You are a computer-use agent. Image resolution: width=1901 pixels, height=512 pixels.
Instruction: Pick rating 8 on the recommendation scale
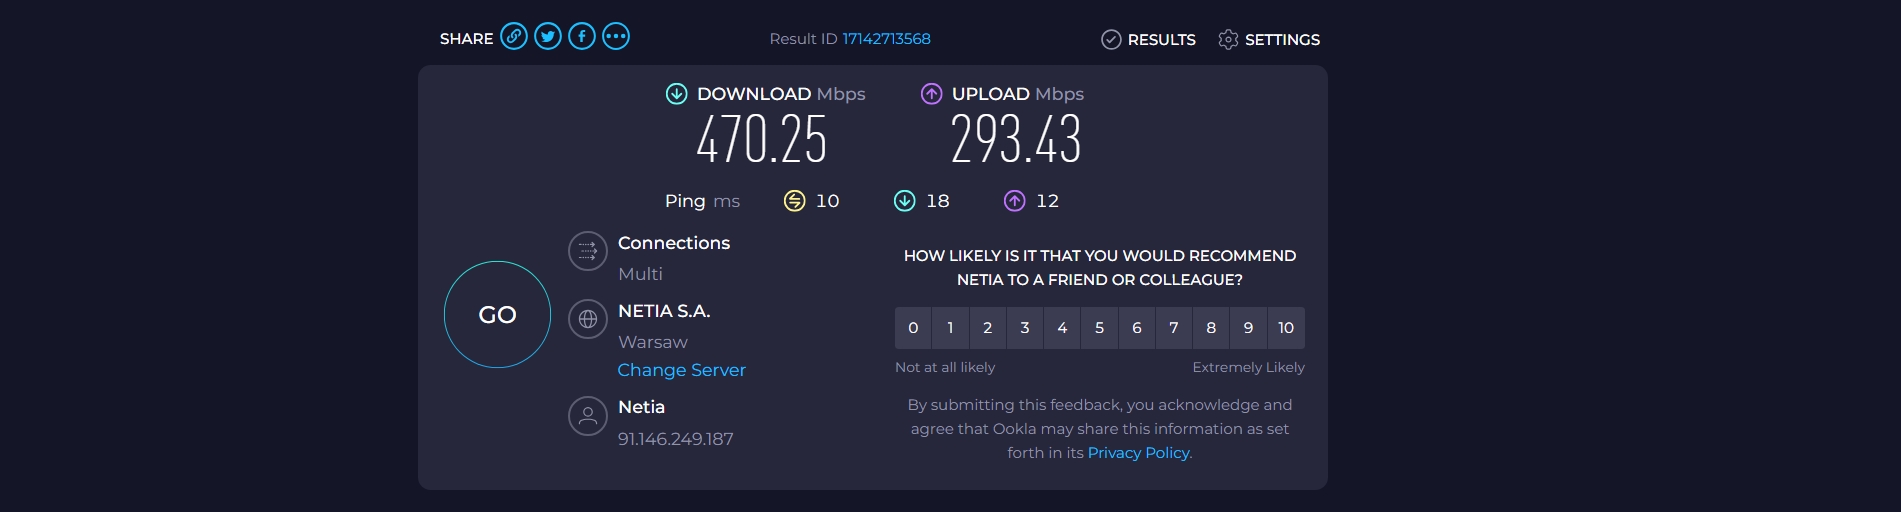[x=1211, y=328]
